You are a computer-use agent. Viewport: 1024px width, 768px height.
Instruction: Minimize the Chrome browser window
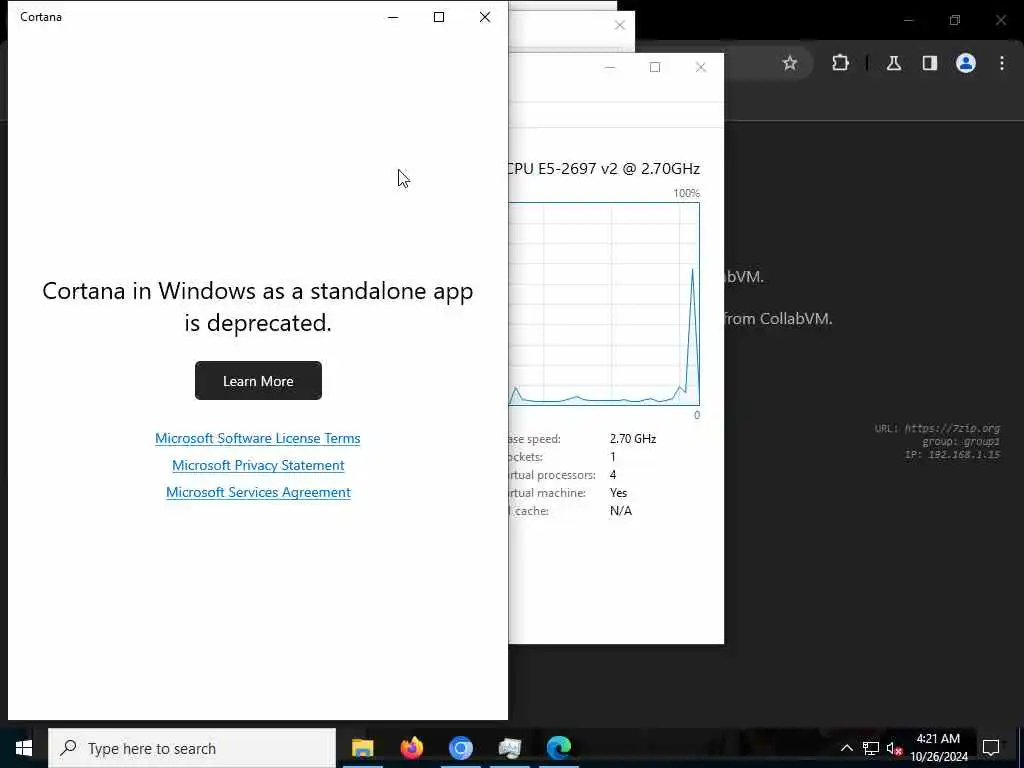[x=908, y=20]
